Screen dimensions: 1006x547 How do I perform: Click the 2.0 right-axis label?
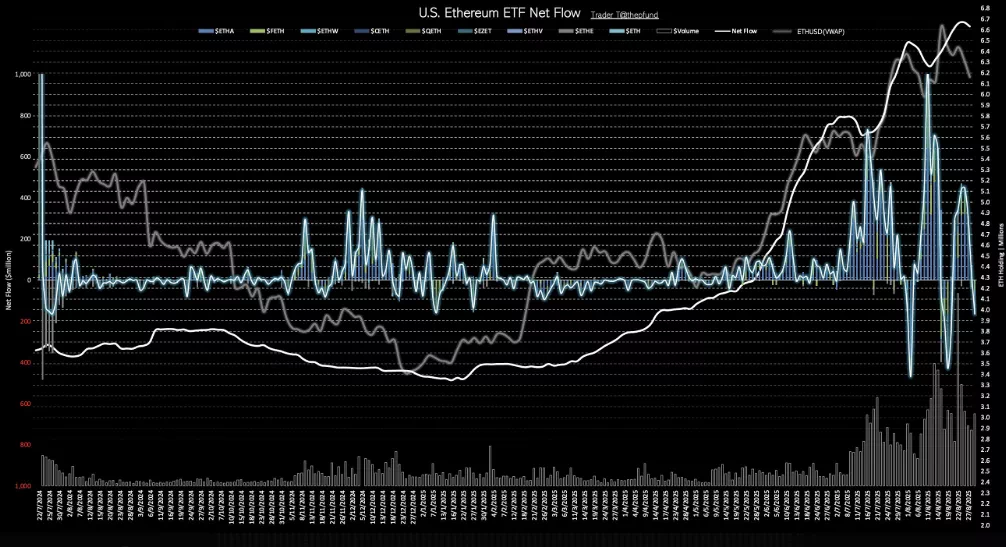pyautogui.click(x=984, y=525)
